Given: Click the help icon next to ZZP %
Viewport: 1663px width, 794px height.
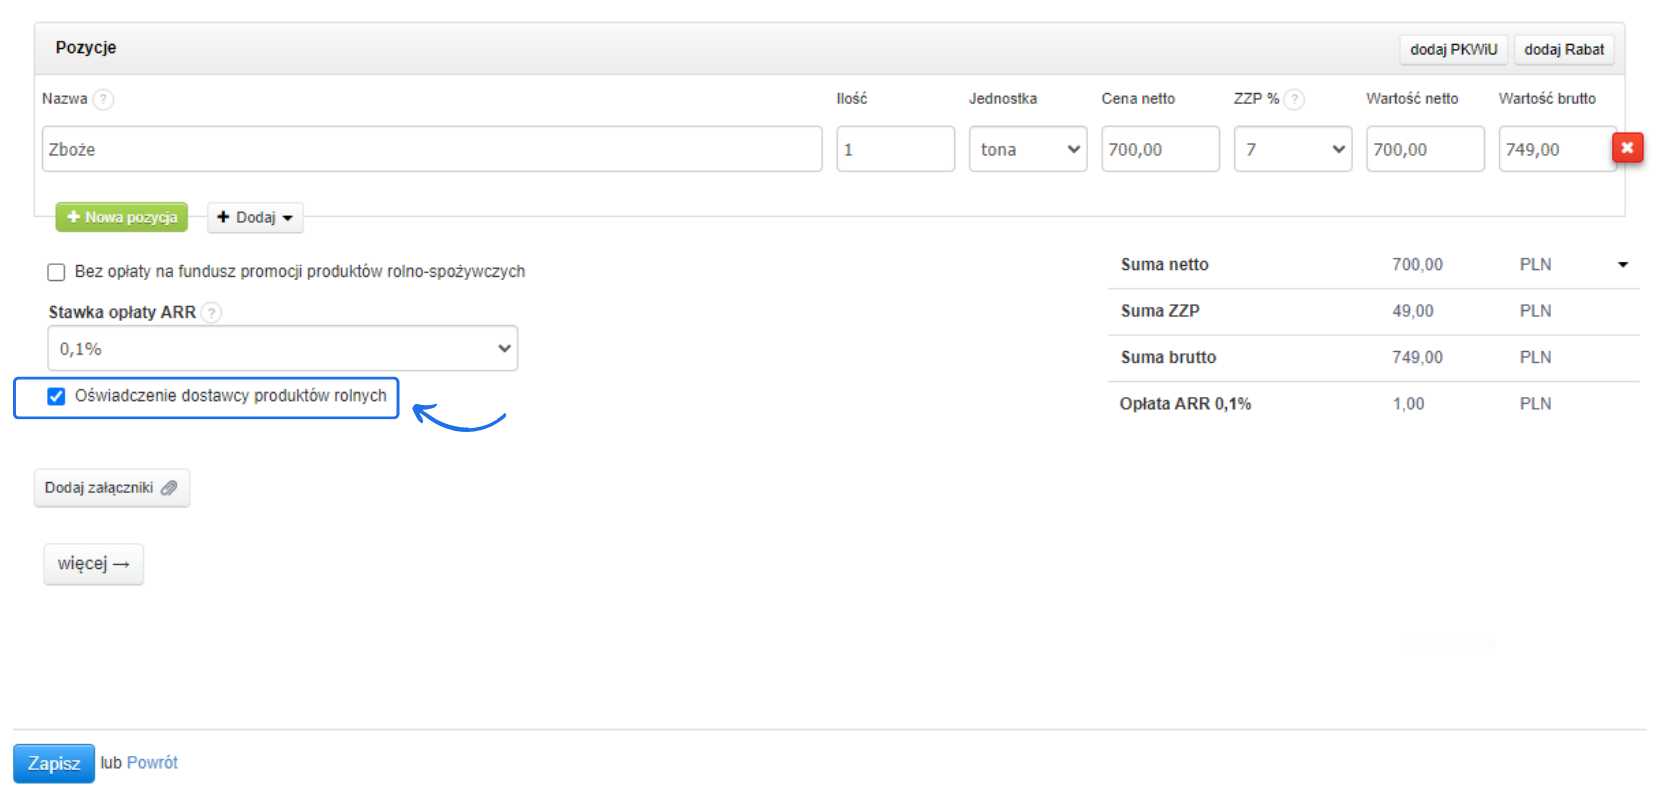Looking at the screenshot, I should click(x=1294, y=99).
